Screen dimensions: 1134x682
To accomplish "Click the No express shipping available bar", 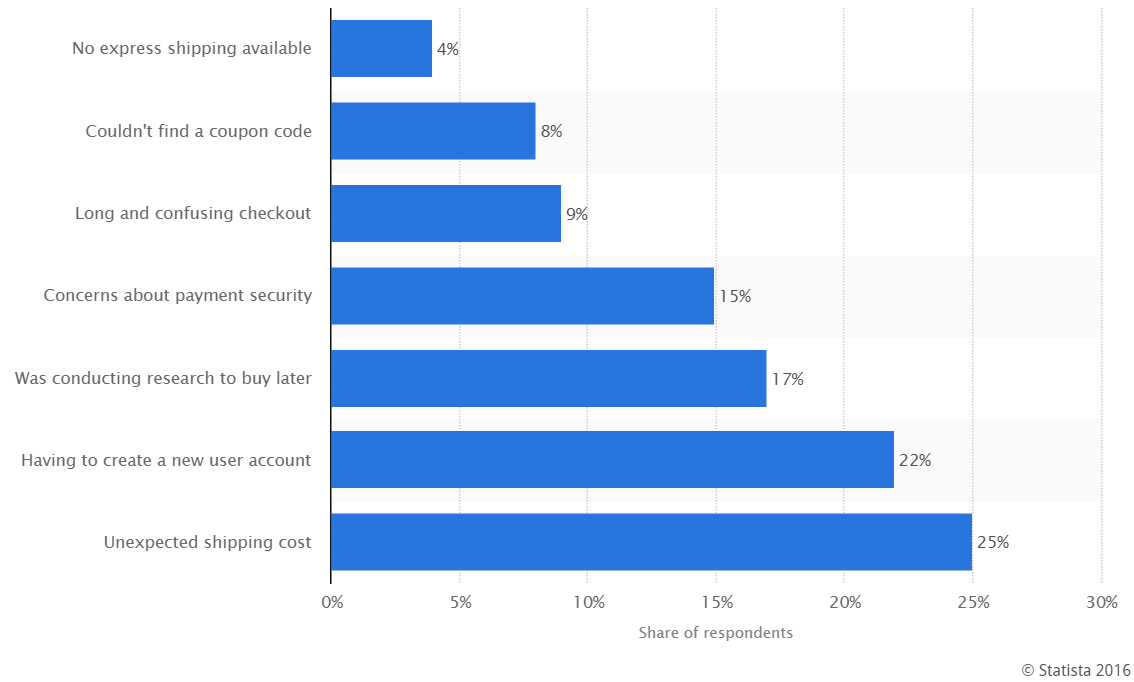I will tap(382, 48).
